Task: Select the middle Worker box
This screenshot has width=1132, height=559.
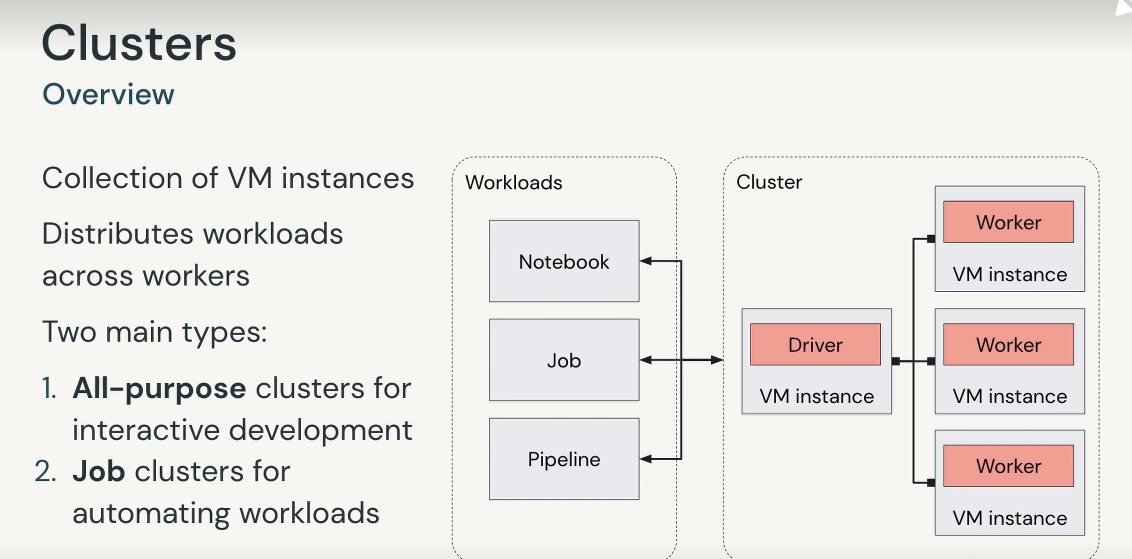Action: [x=1008, y=344]
